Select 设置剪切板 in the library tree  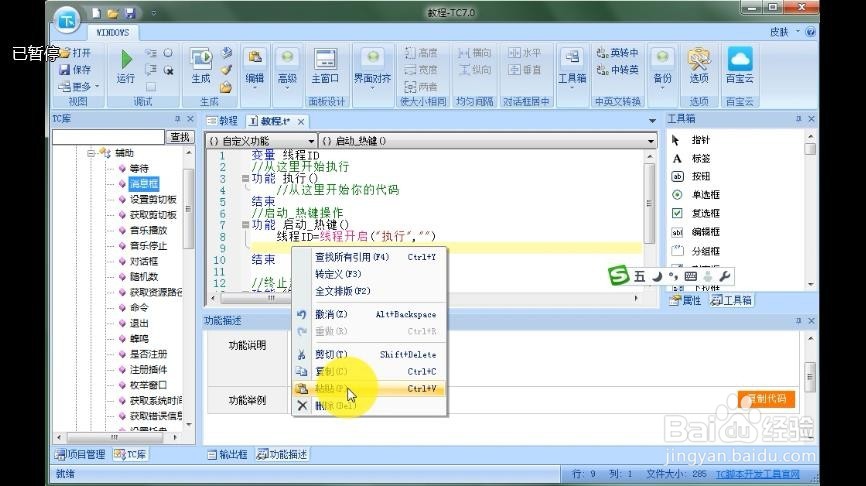click(x=153, y=199)
